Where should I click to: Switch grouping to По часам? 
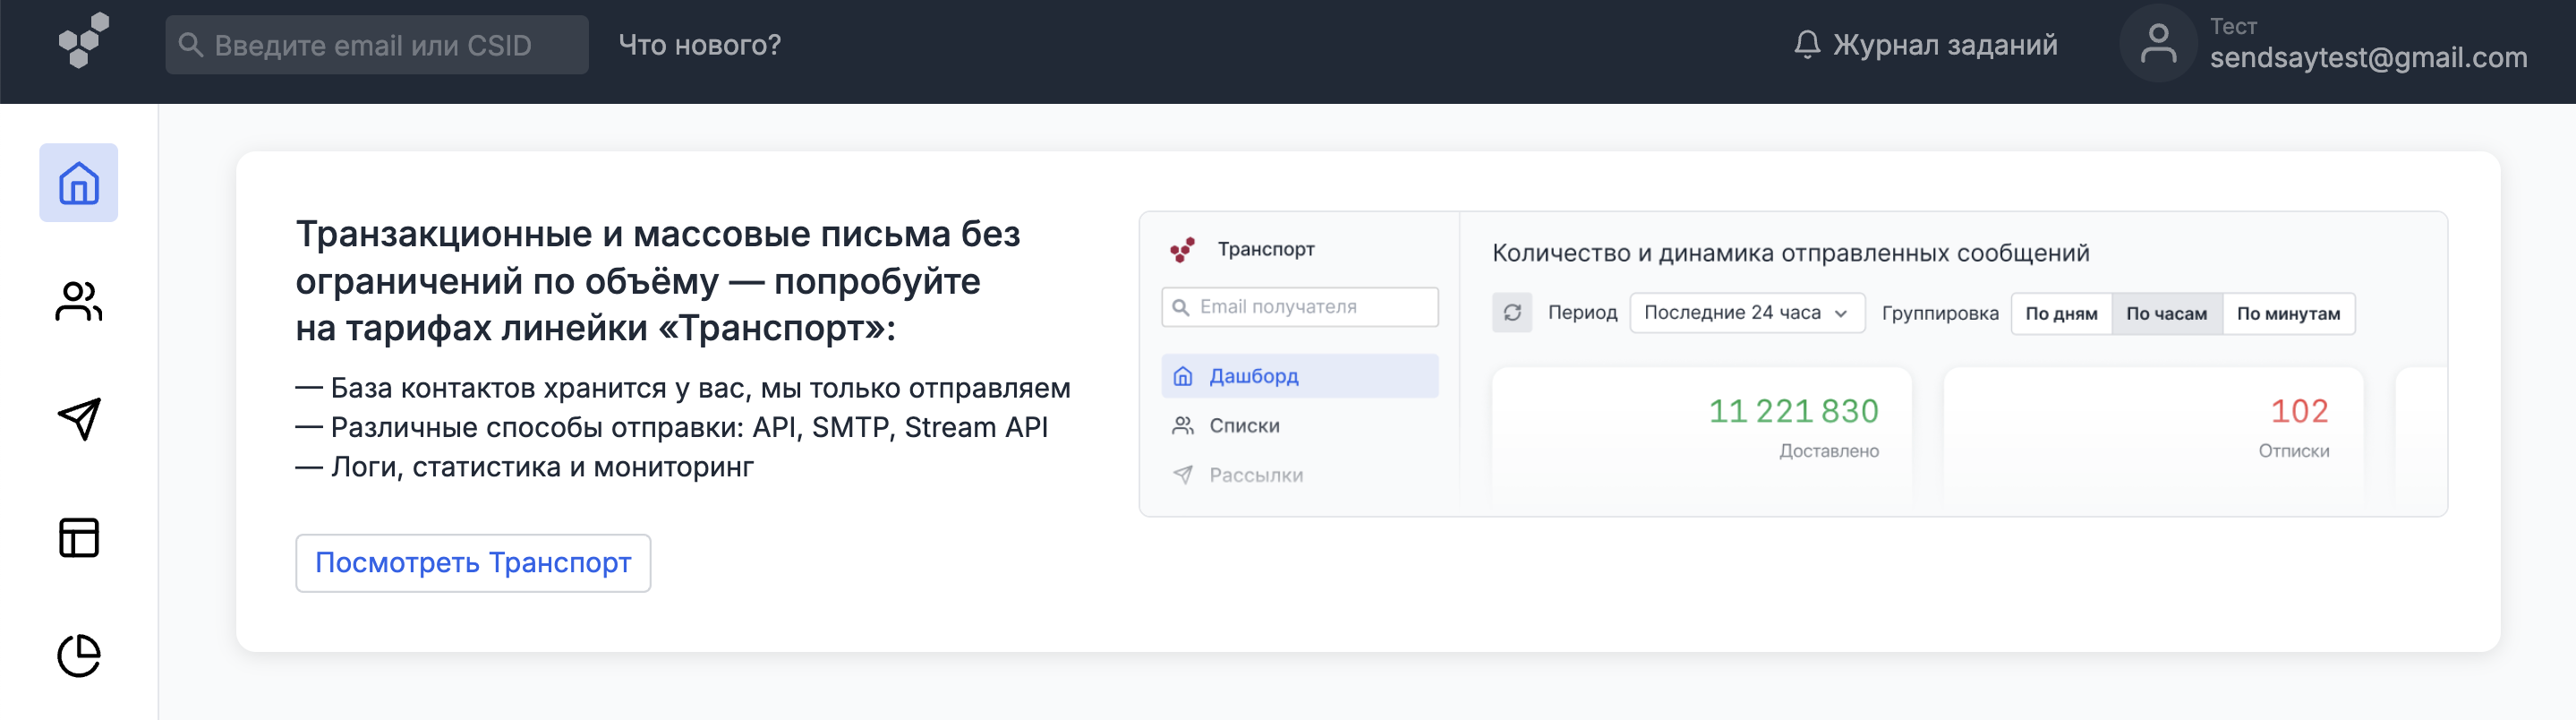click(2165, 313)
